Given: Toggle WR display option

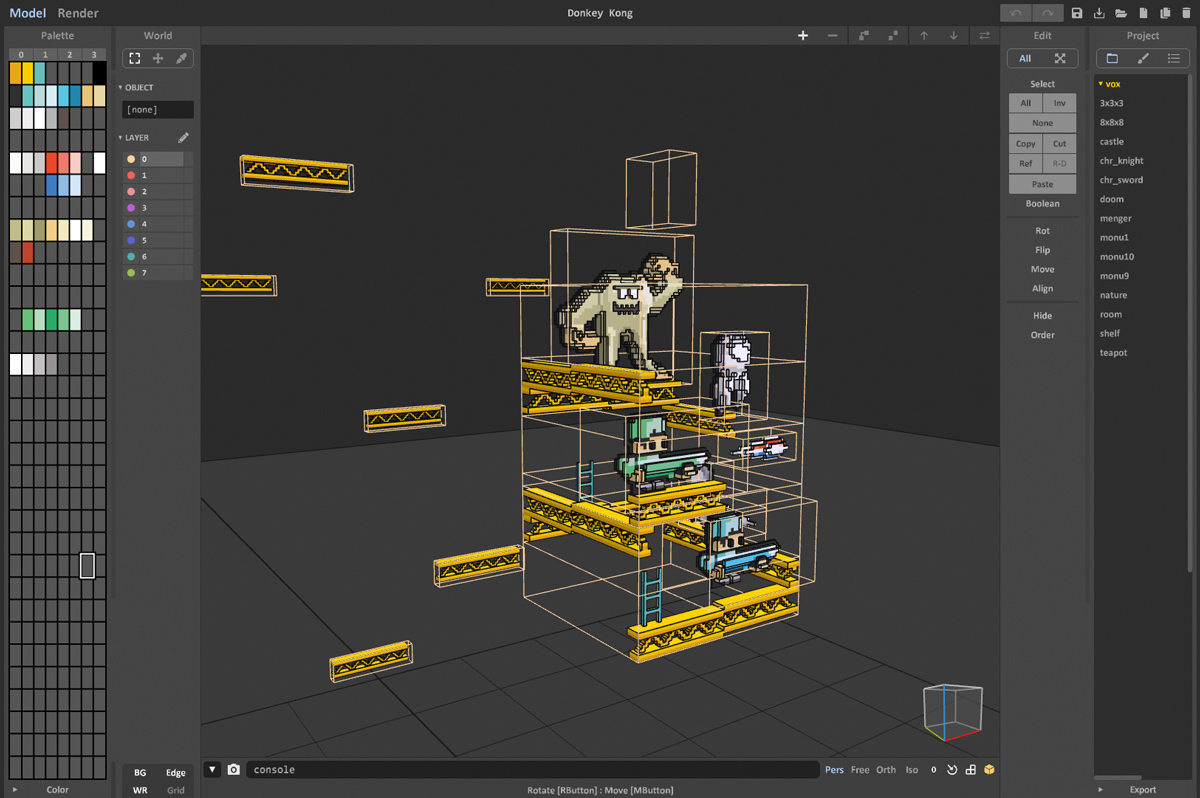Looking at the screenshot, I should (x=140, y=790).
